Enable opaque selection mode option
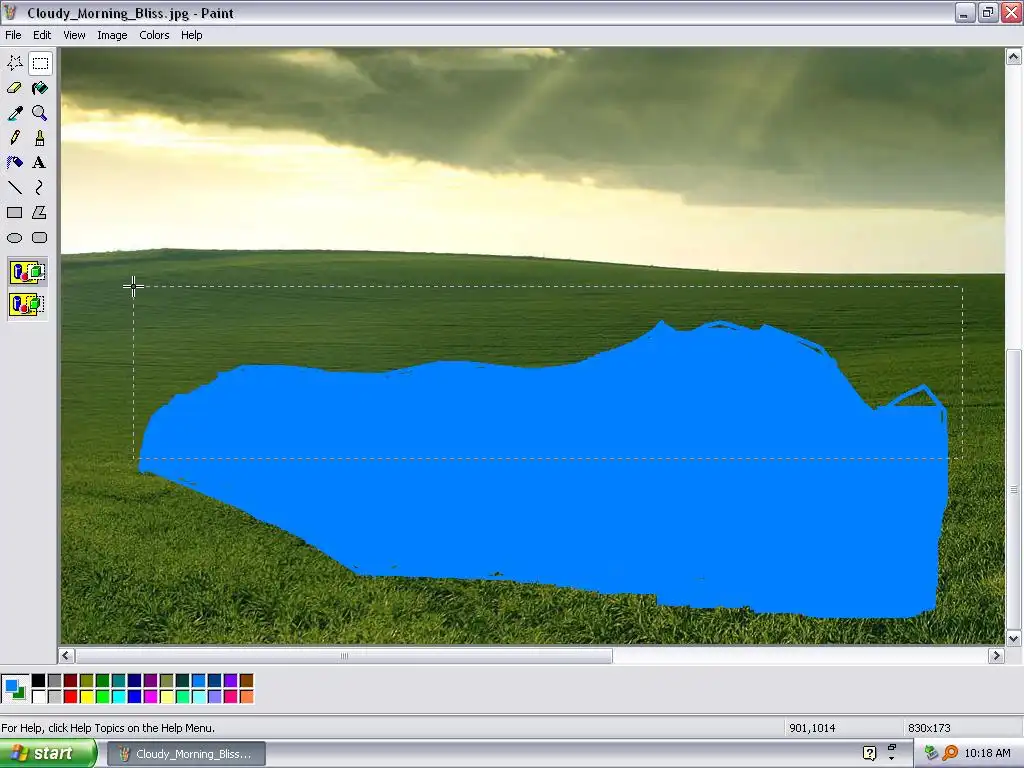The width and height of the screenshot is (1024, 768). tap(27, 272)
